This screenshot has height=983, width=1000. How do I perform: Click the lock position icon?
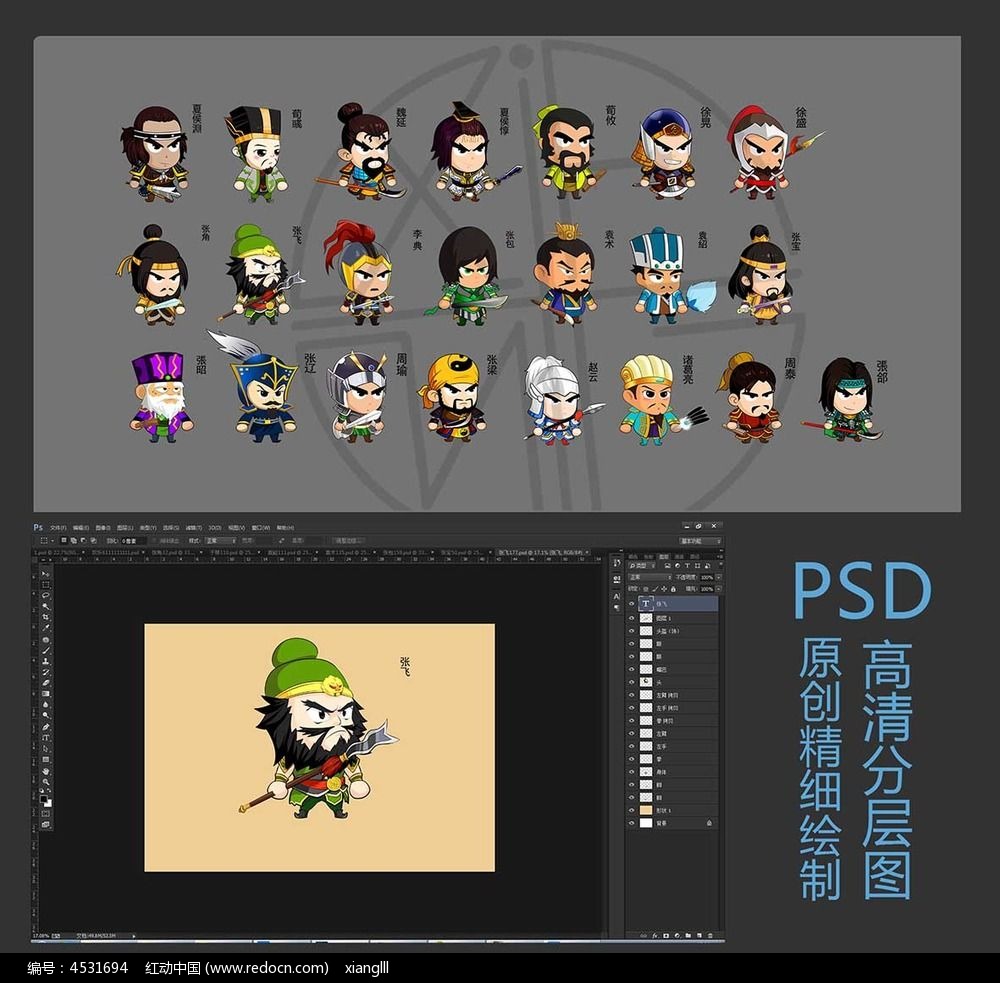664,589
